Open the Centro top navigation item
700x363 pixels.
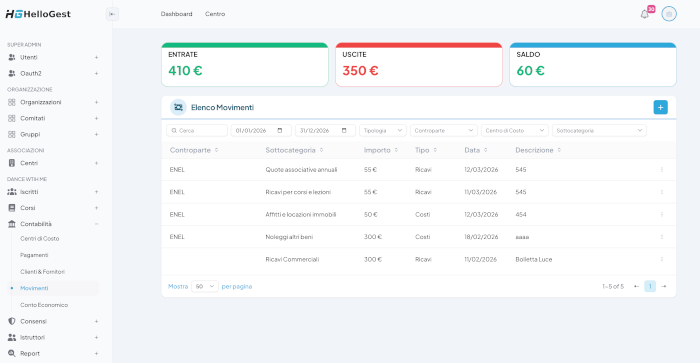[215, 14]
